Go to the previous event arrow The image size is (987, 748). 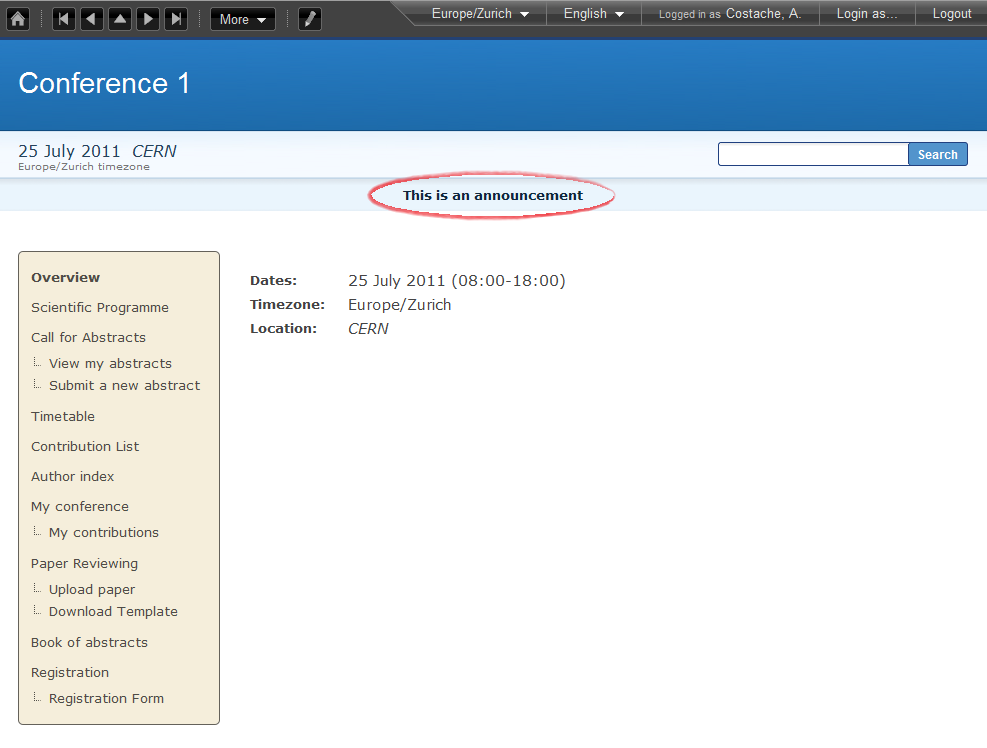92,19
